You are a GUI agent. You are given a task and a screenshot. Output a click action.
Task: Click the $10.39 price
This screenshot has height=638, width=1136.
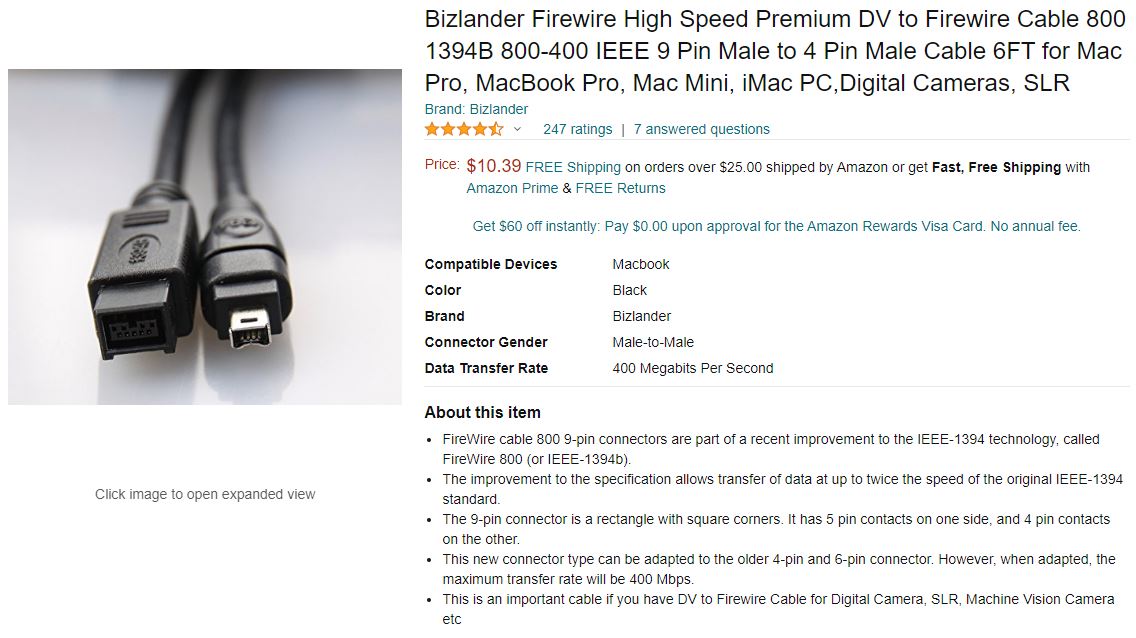point(493,166)
